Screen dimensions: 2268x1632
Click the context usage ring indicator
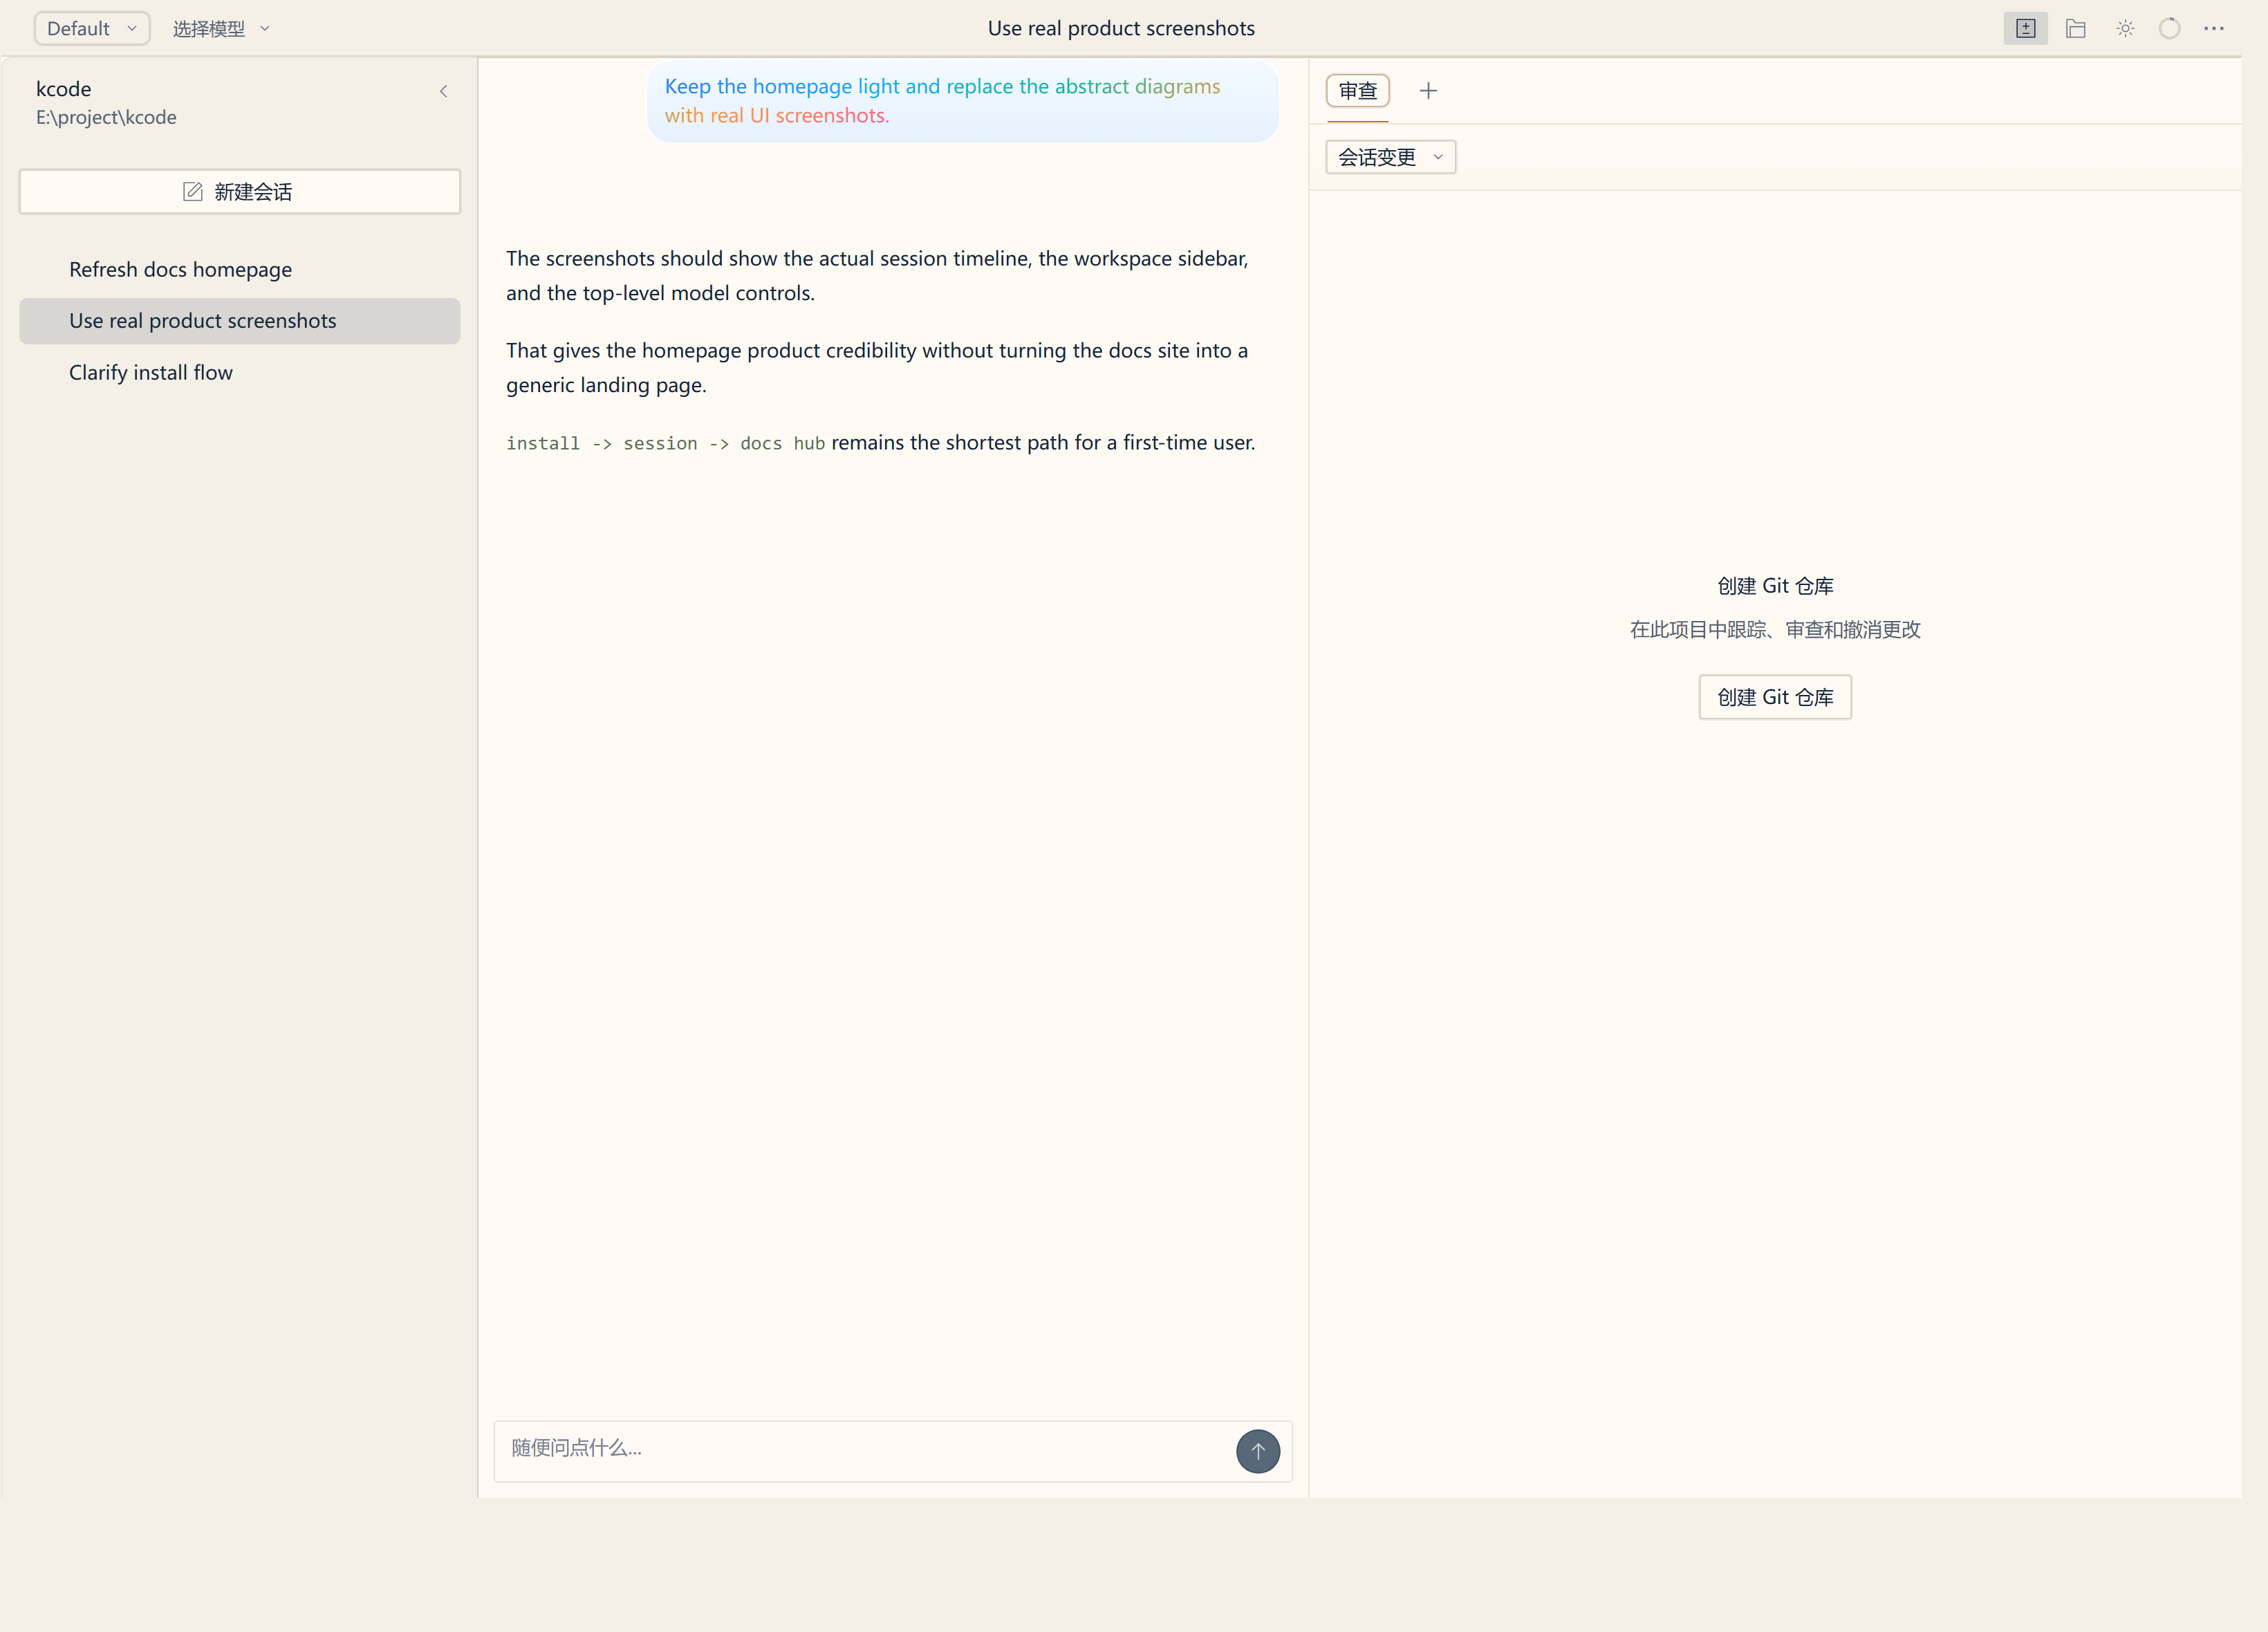pos(2169,28)
